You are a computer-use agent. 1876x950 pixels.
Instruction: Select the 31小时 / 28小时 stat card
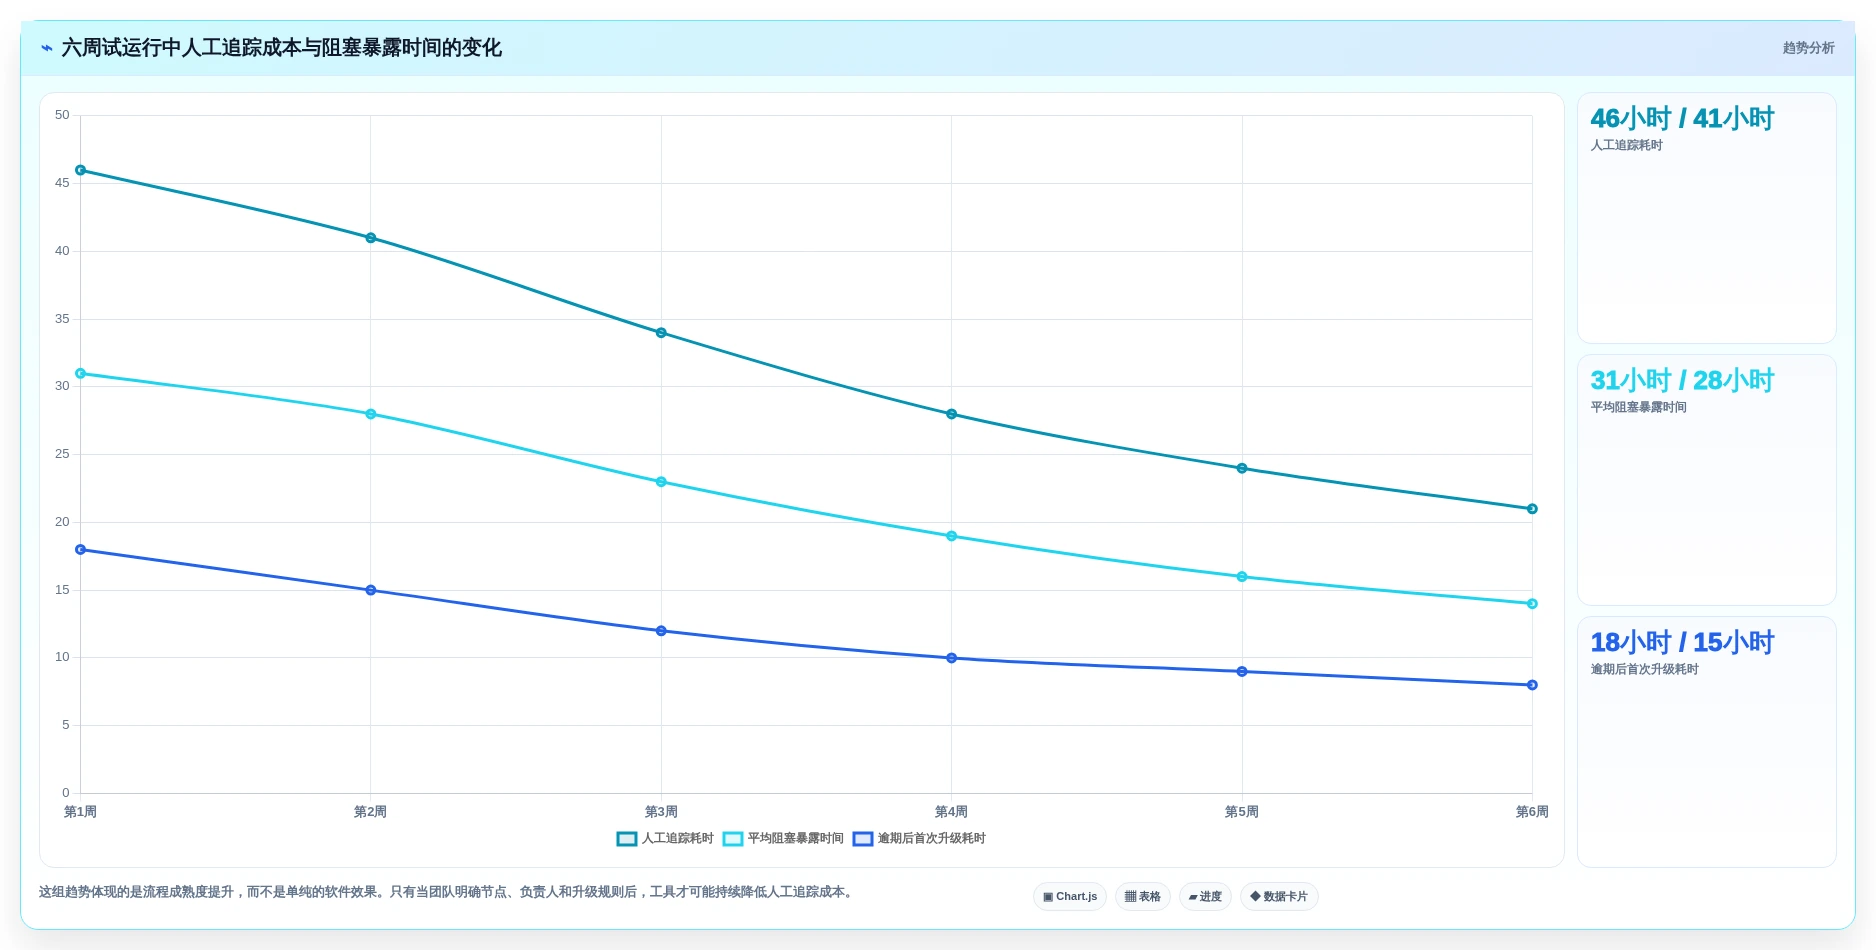[1707, 480]
